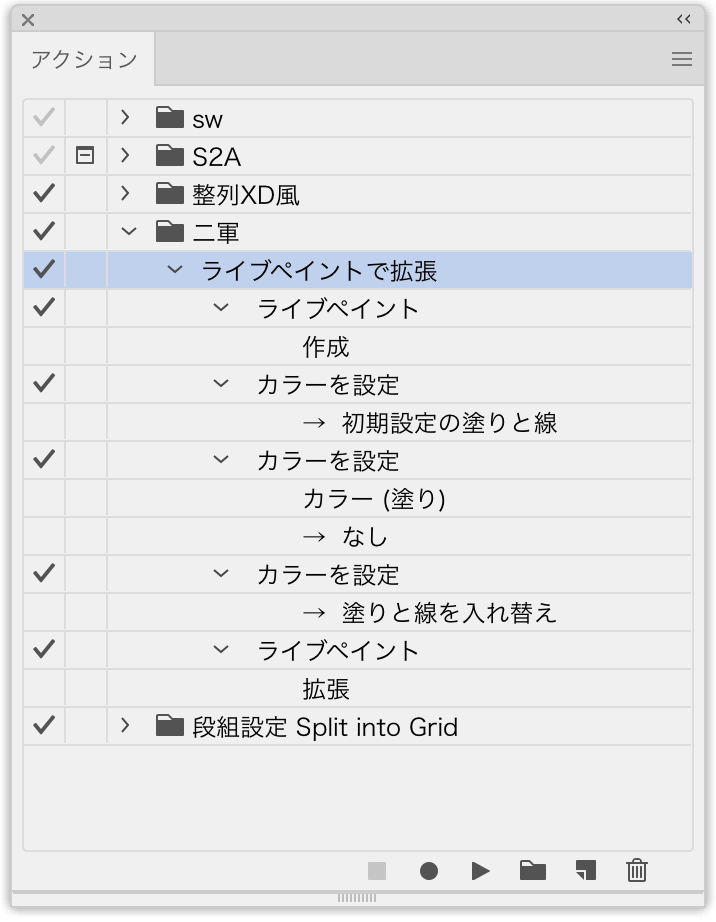
Task: Collapse panel with double-arrow icon
Action: pos(684,19)
